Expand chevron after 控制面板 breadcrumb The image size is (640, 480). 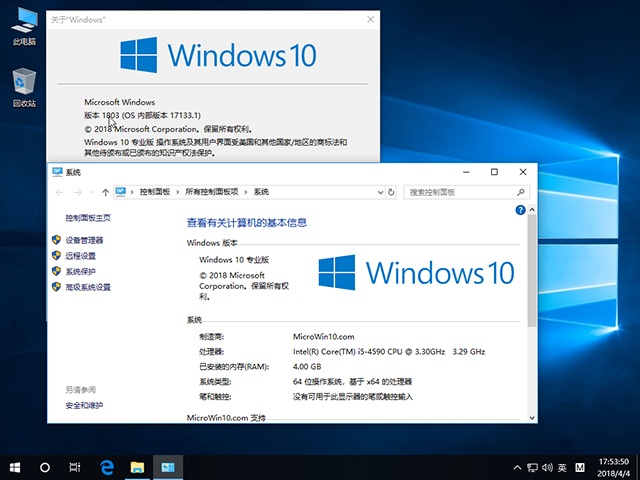tap(178, 192)
